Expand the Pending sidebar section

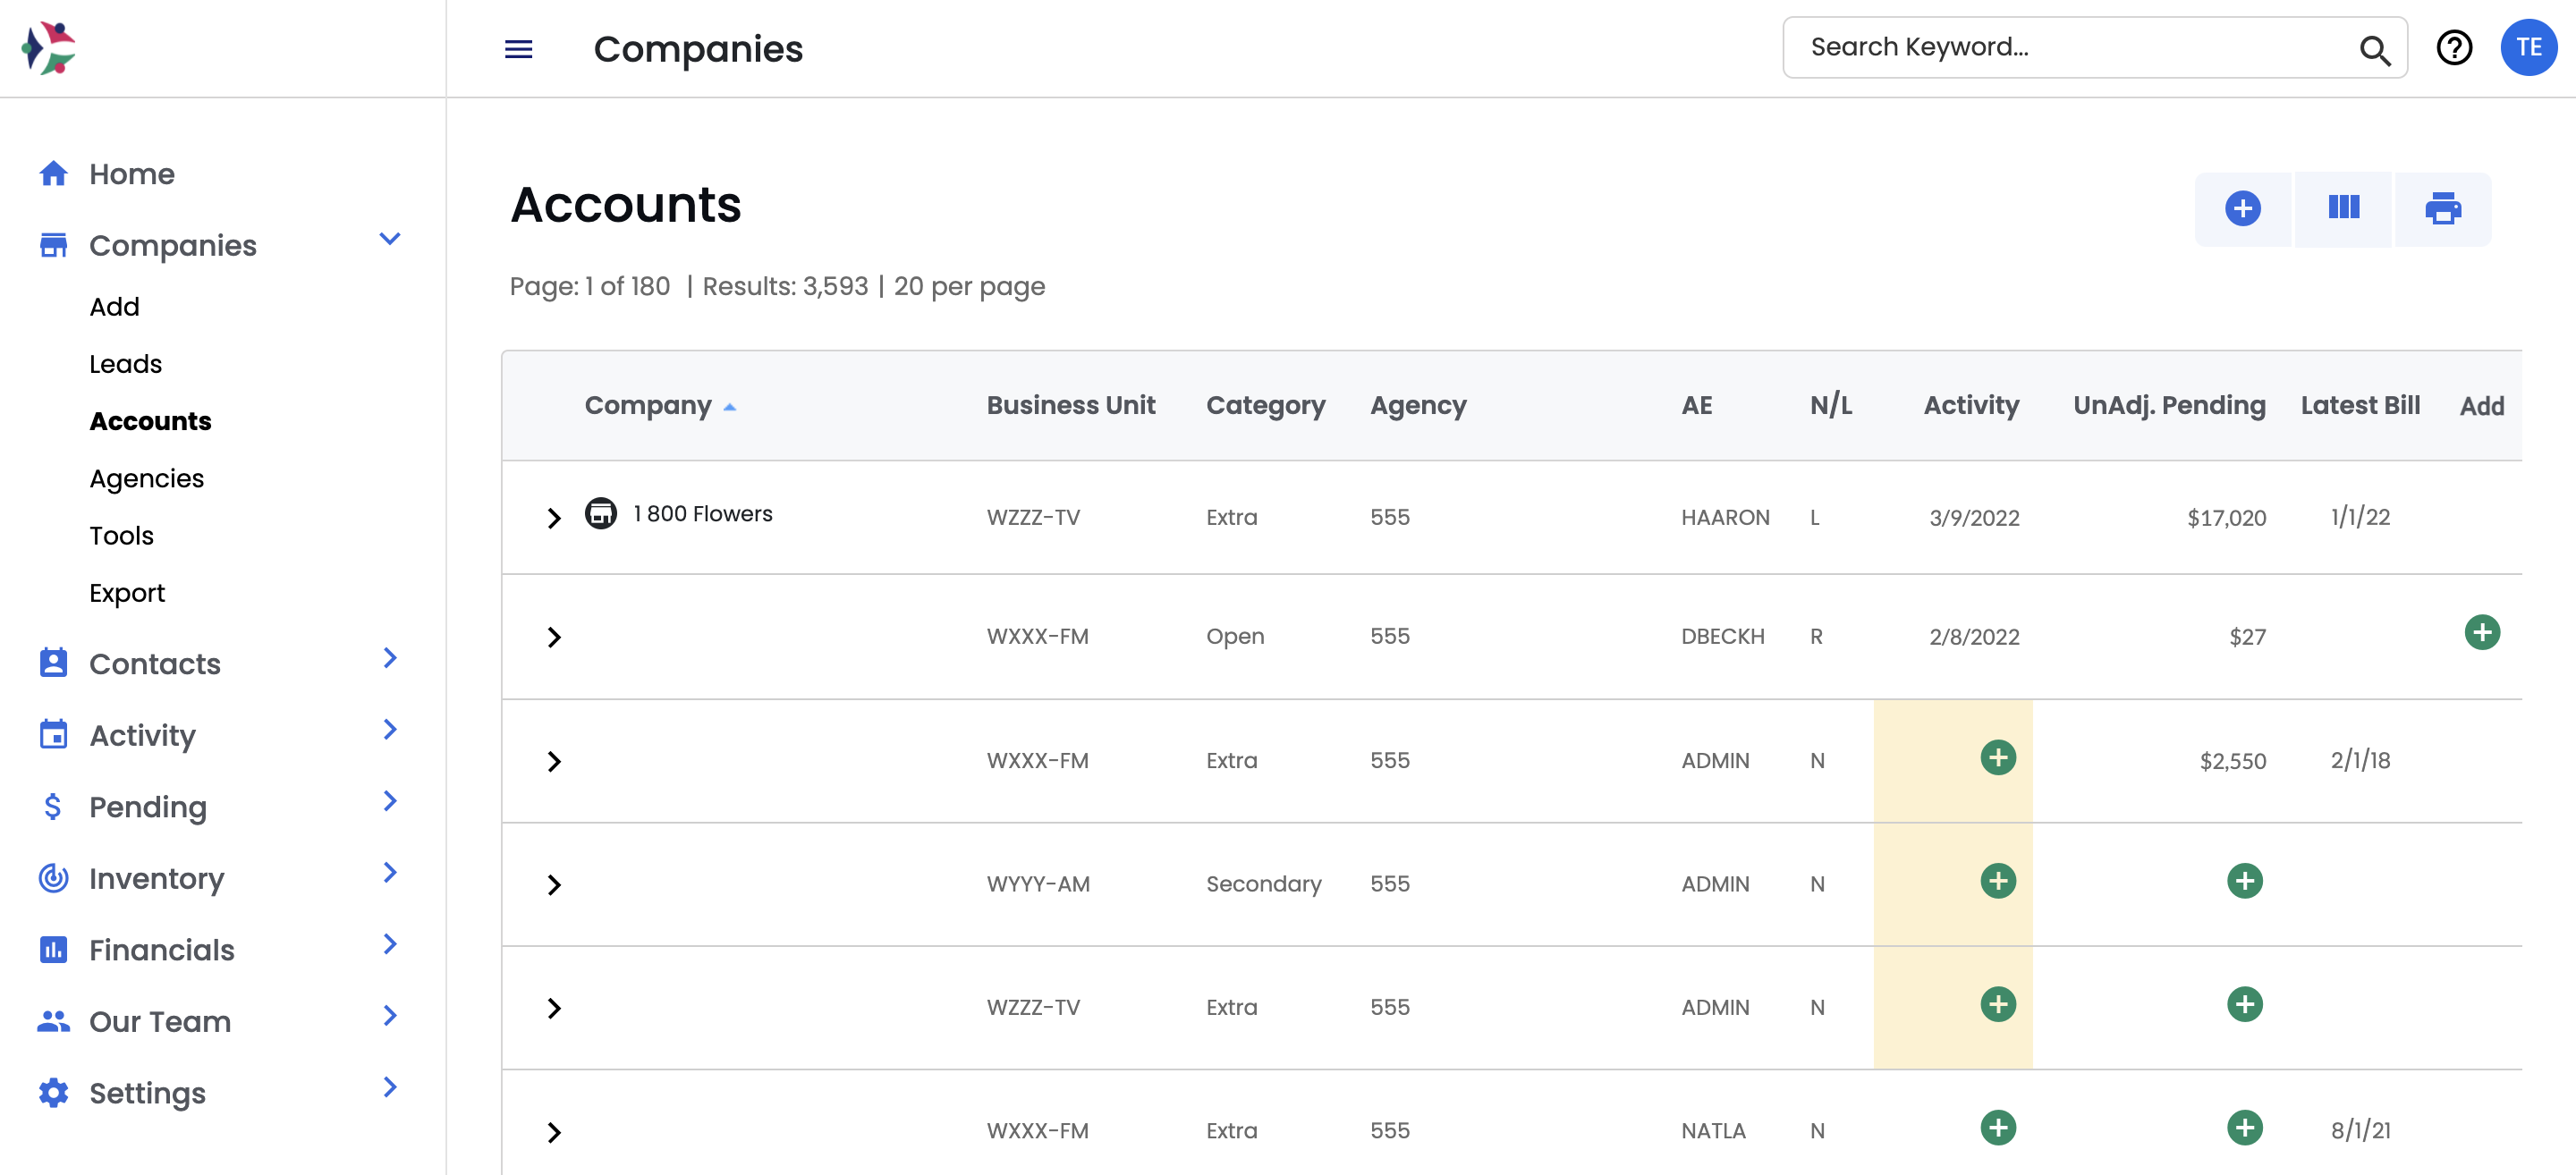[390, 801]
